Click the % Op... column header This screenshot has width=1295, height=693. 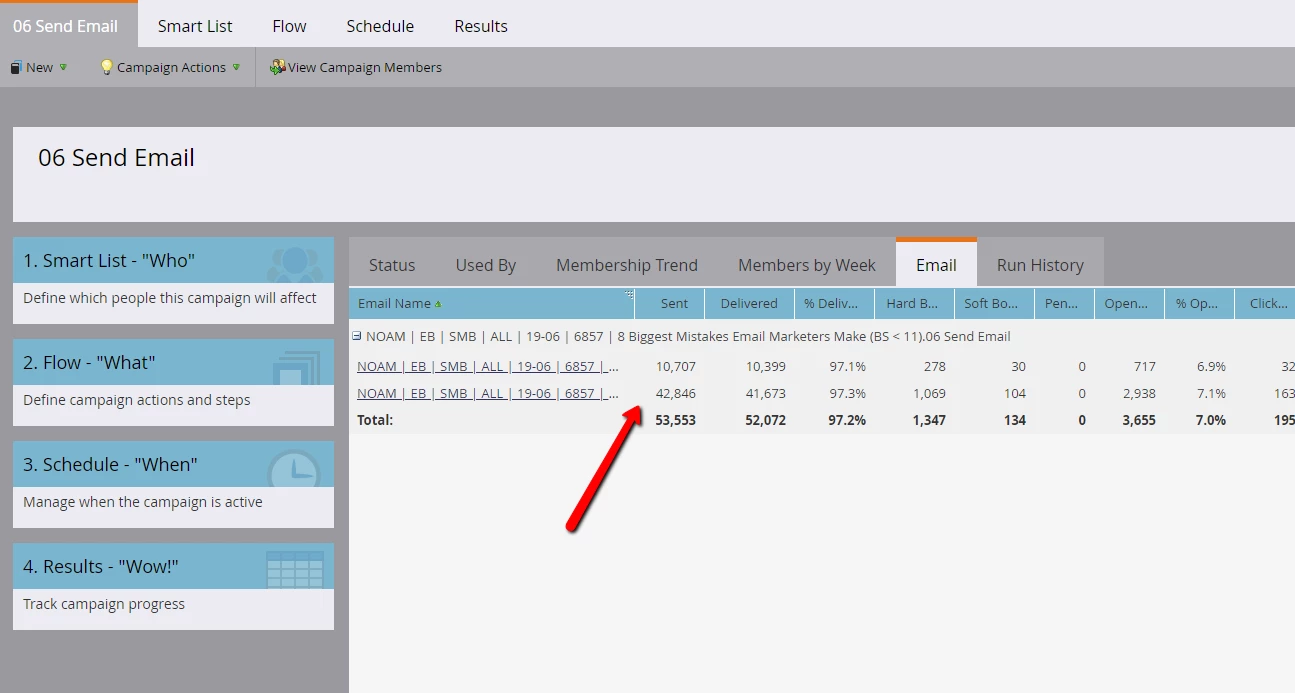pyautogui.click(x=1199, y=304)
